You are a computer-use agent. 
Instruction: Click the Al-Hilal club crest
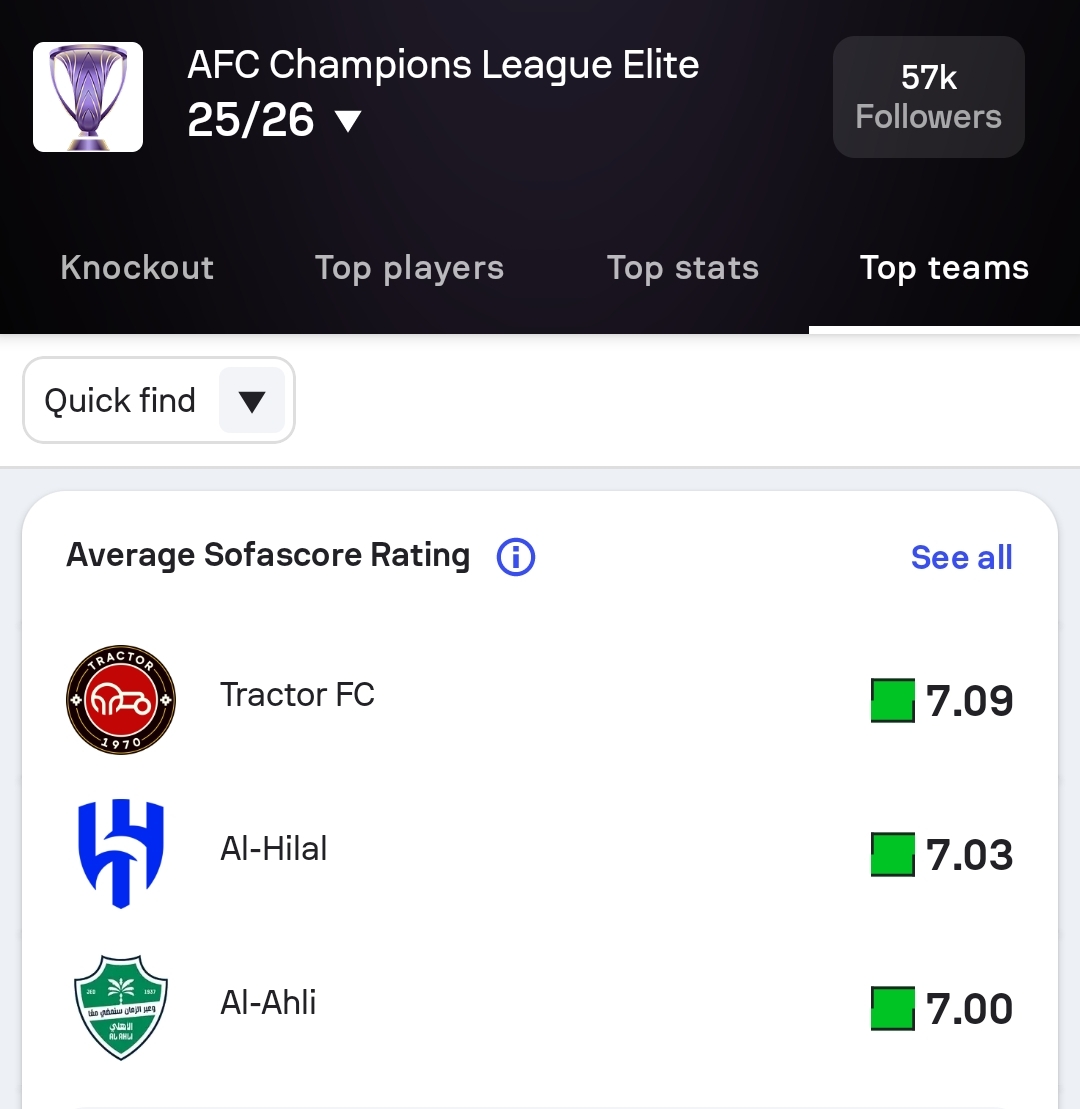[x=121, y=853]
